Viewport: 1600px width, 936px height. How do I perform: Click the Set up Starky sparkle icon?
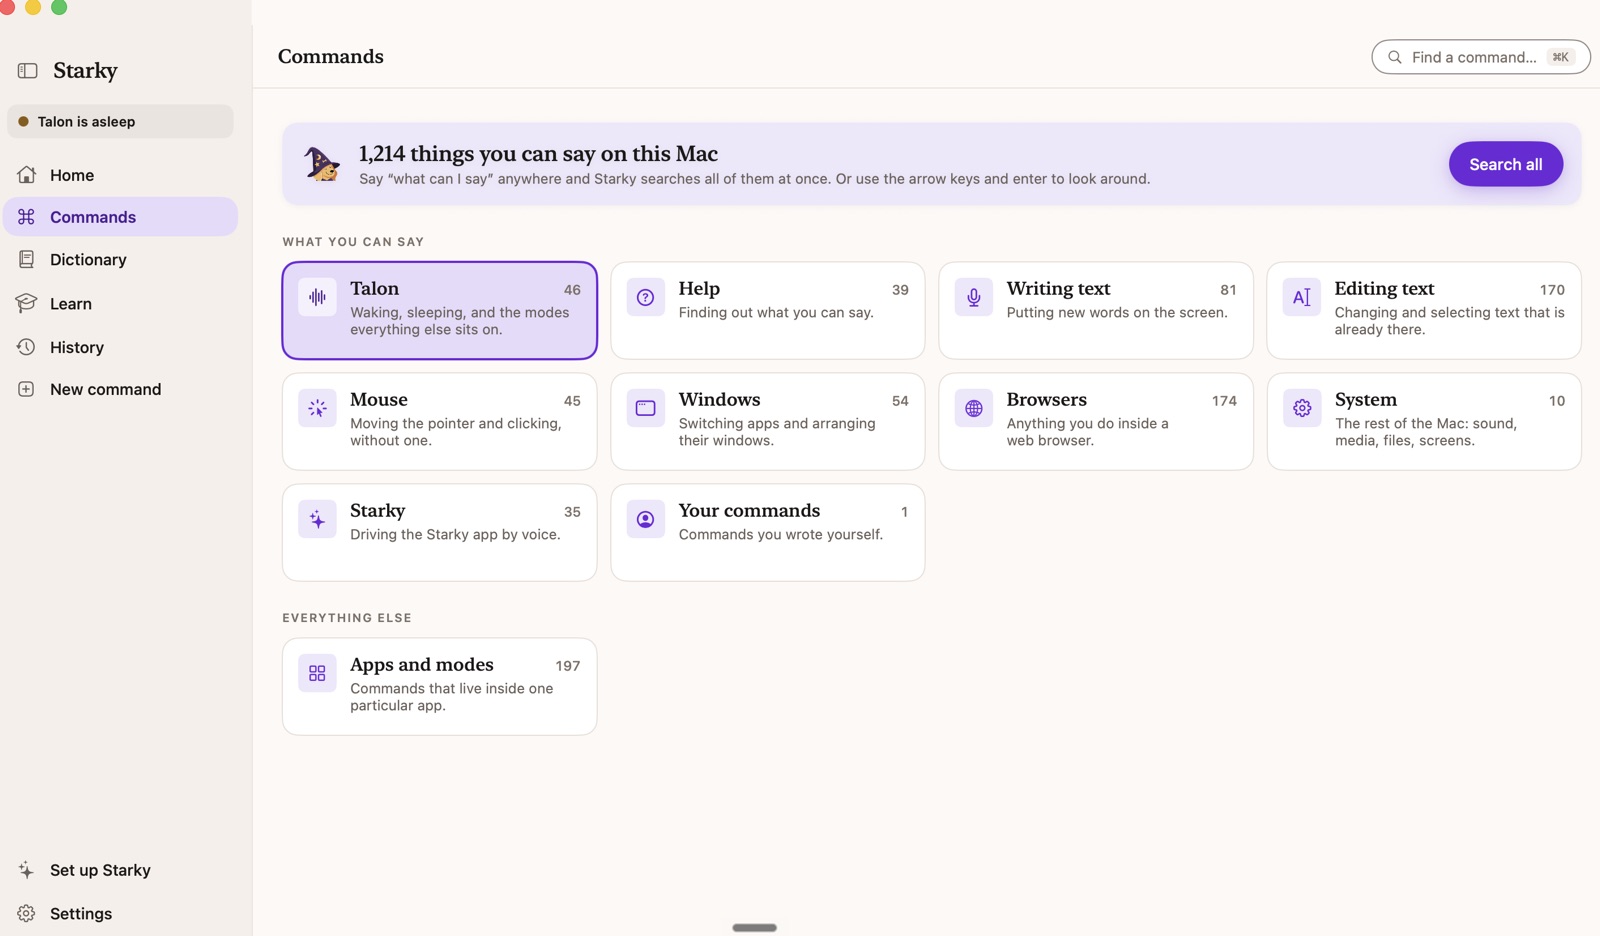[27, 870]
